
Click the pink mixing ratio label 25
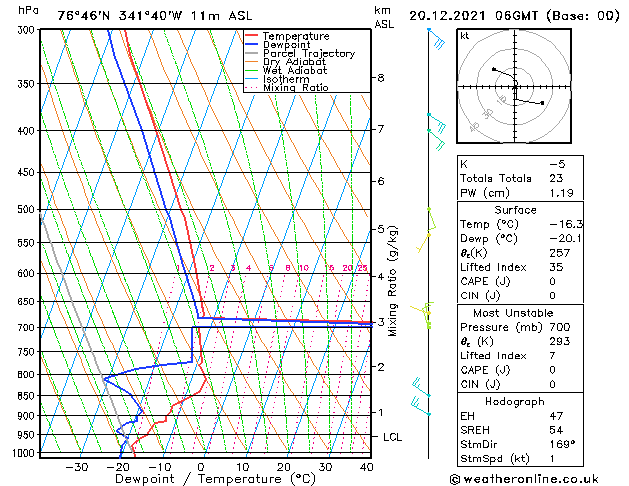(x=363, y=268)
